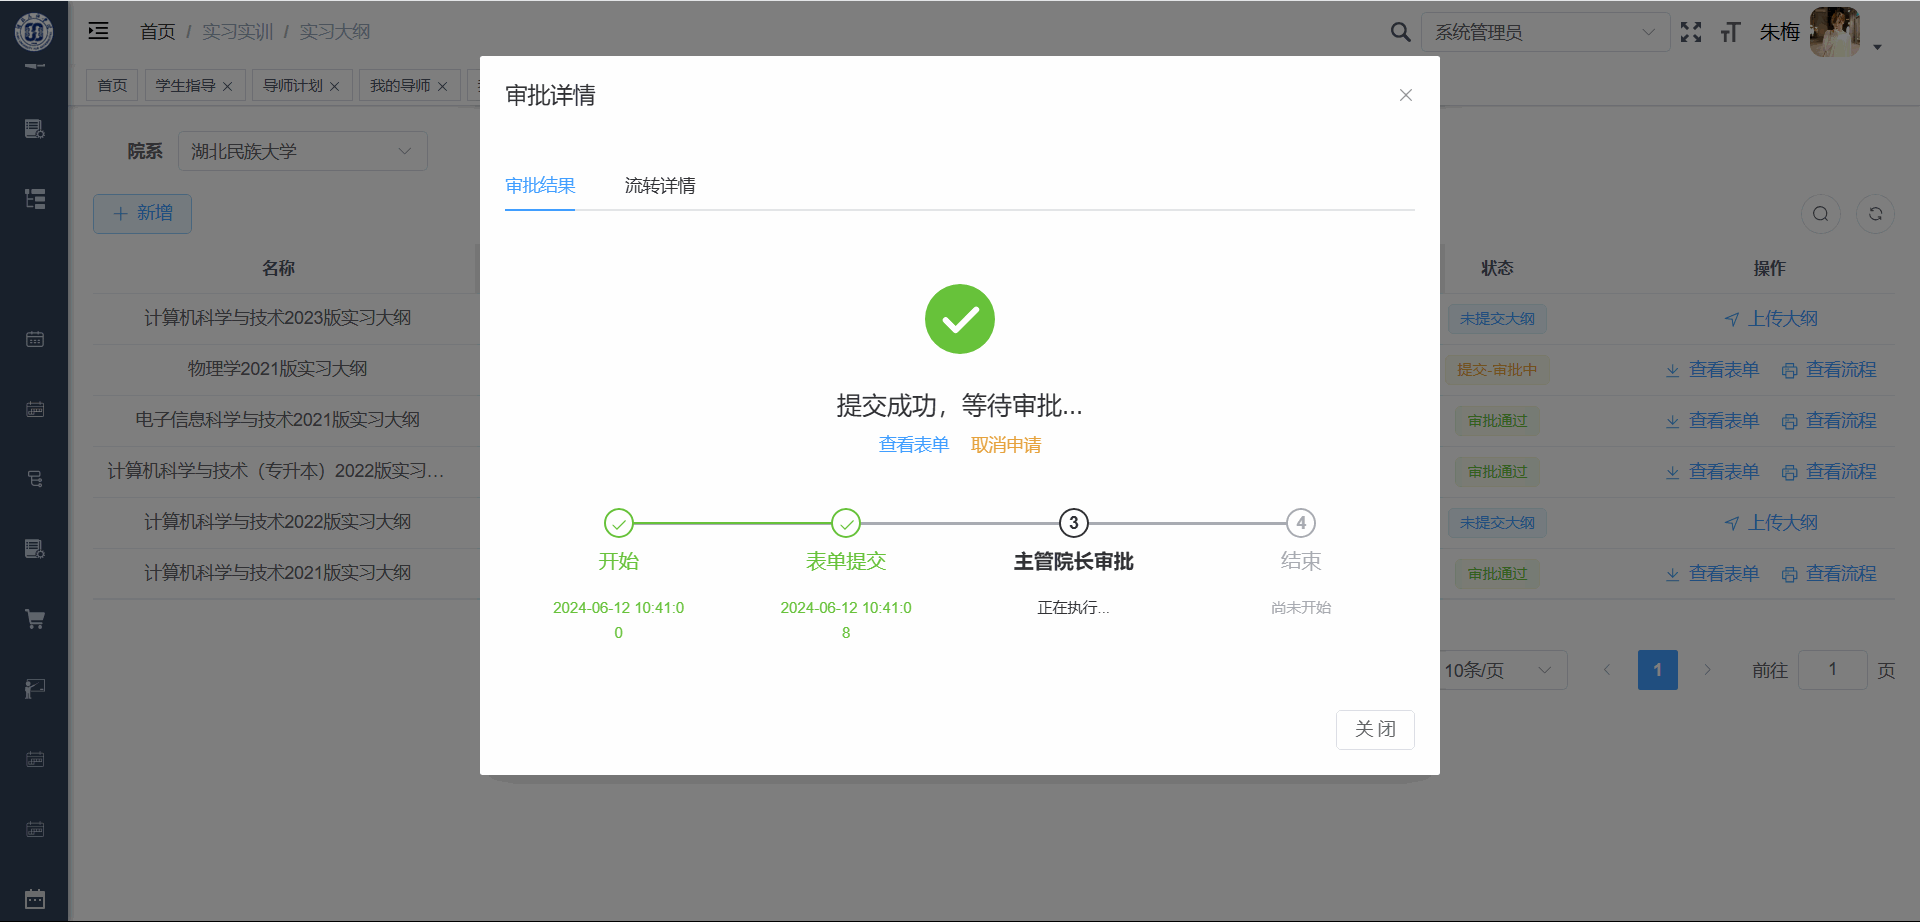
Task: Click the shopping cart sidebar icon
Action: (35, 619)
